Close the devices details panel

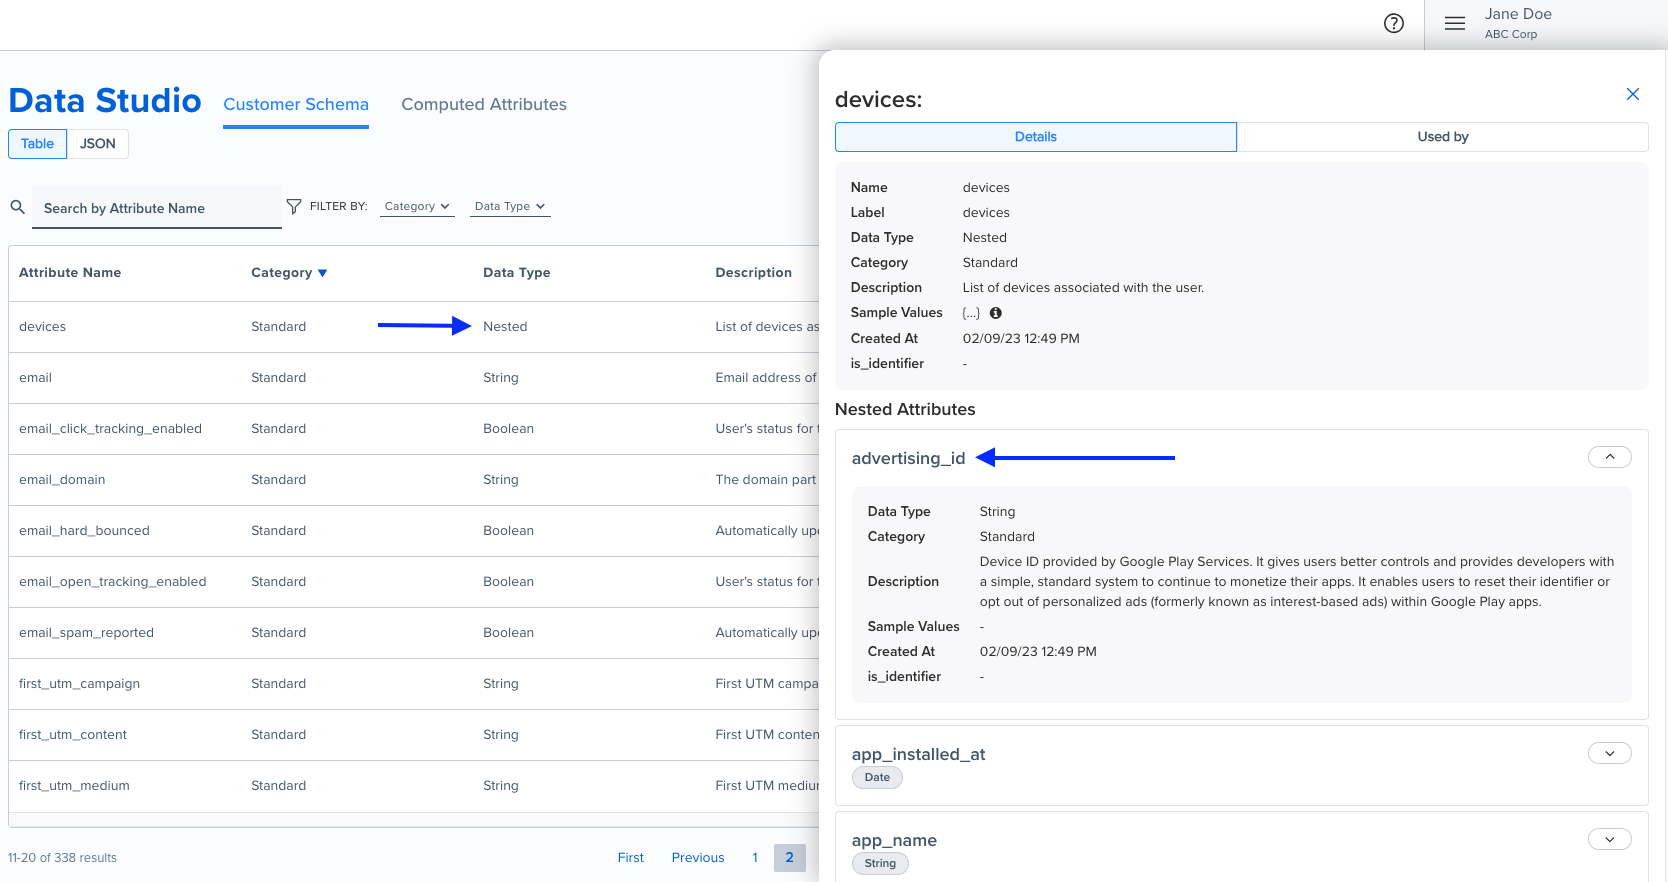tap(1632, 94)
